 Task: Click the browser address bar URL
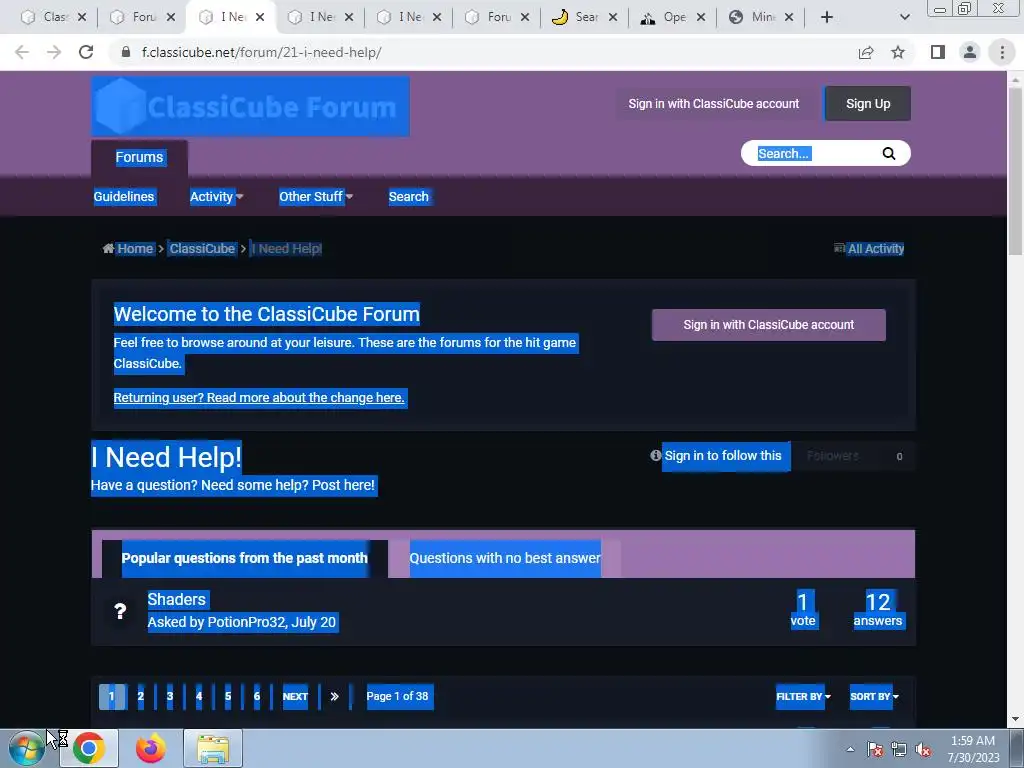point(261,52)
